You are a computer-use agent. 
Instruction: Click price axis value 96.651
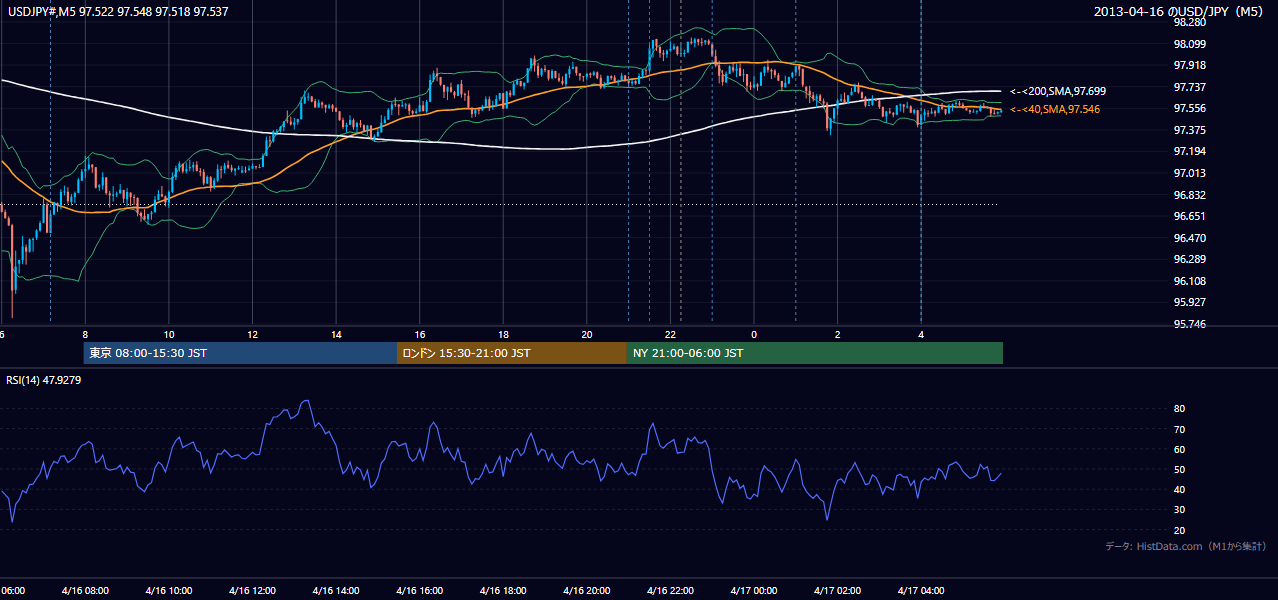click(x=1189, y=216)
